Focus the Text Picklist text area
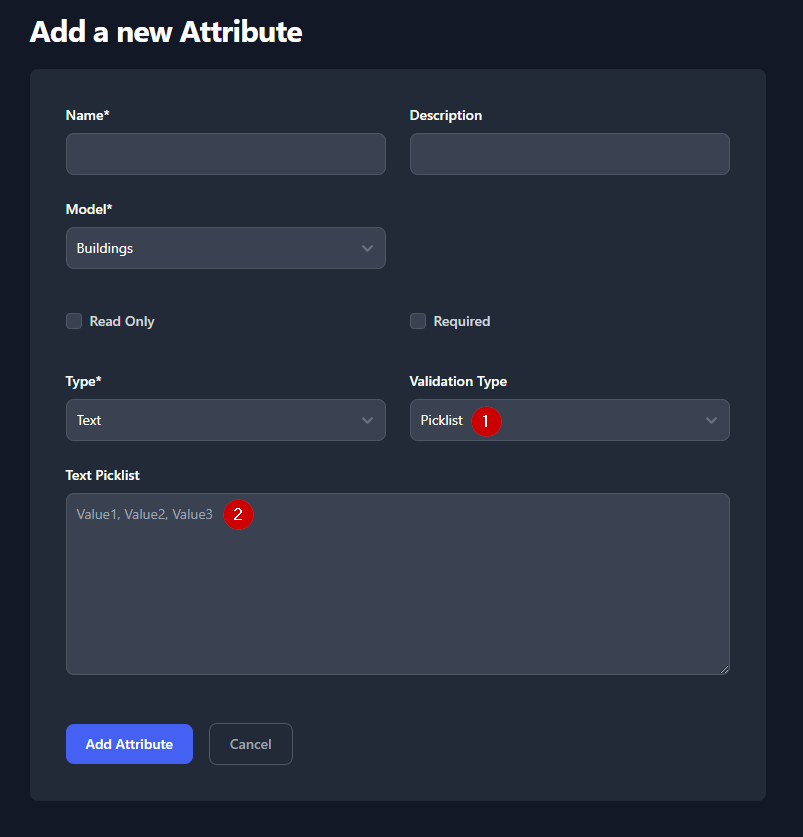This screenshot has height=837, width=803. point(397,590)
